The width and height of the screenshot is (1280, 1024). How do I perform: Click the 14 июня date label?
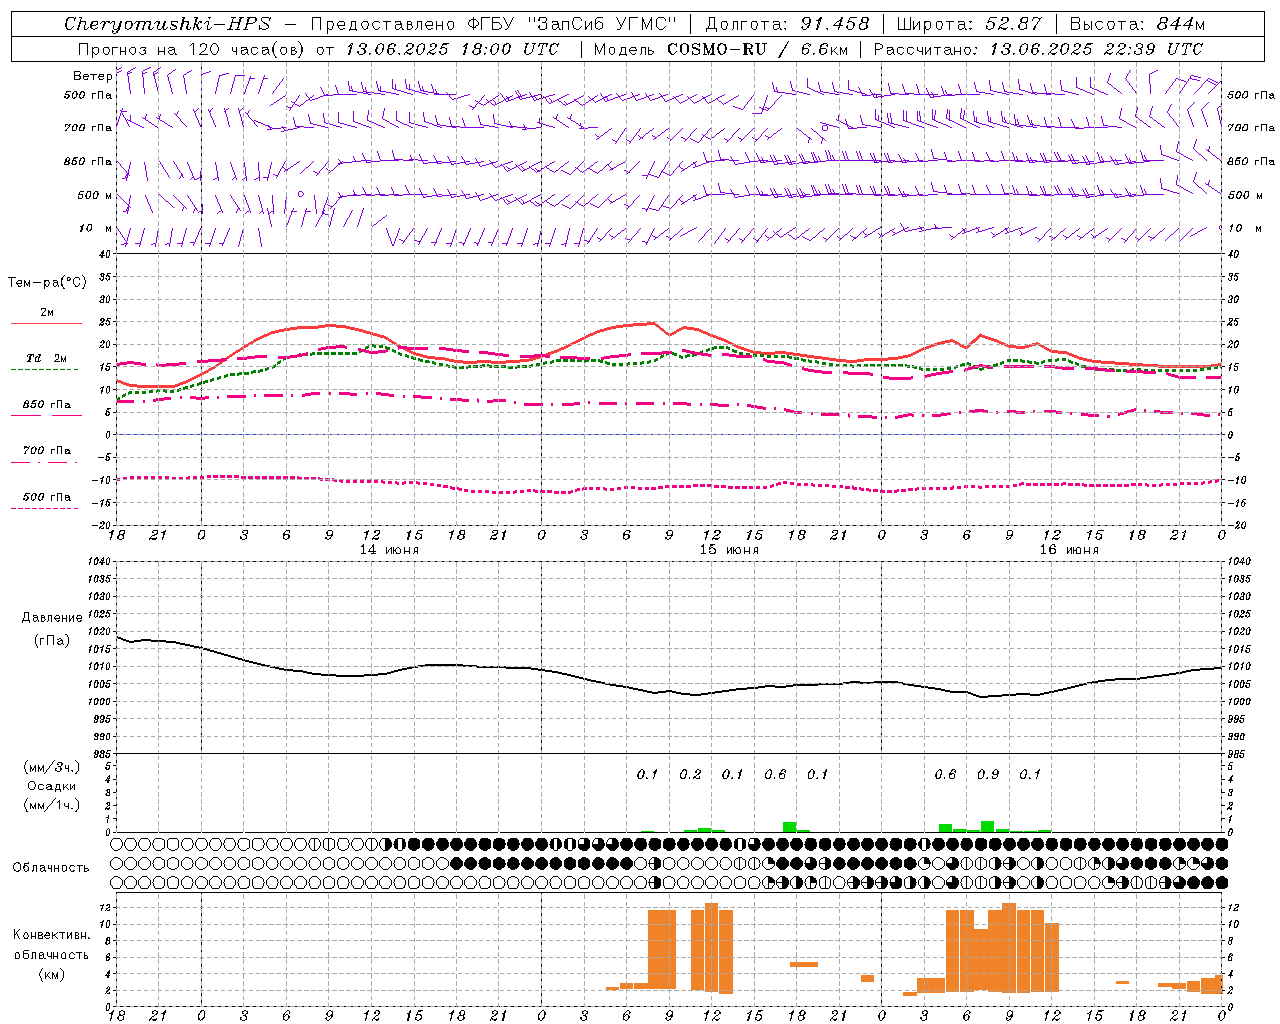[389, 550]
